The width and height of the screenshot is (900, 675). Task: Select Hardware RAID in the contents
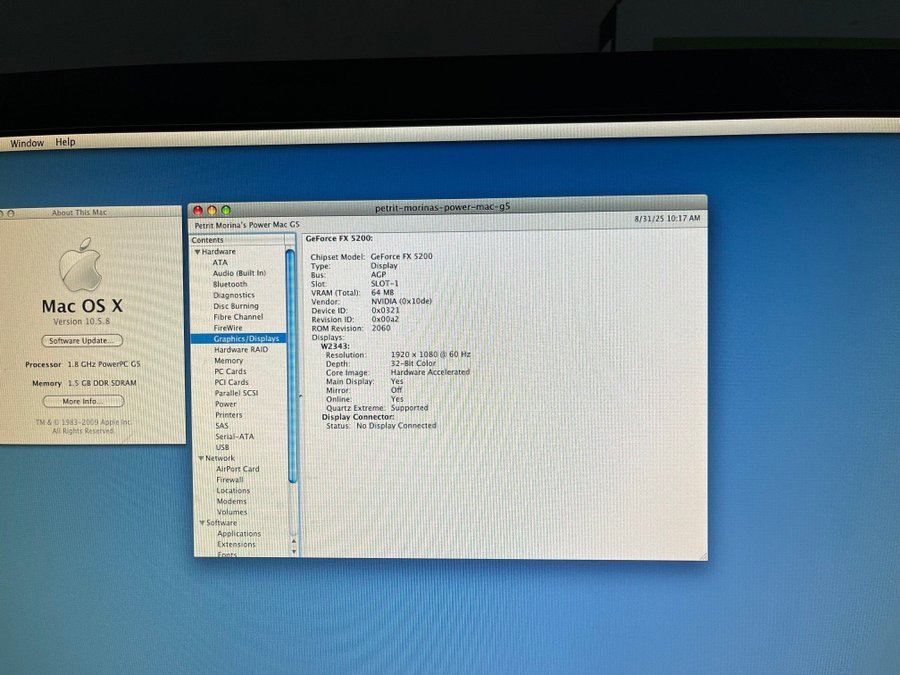coord(241,350)
